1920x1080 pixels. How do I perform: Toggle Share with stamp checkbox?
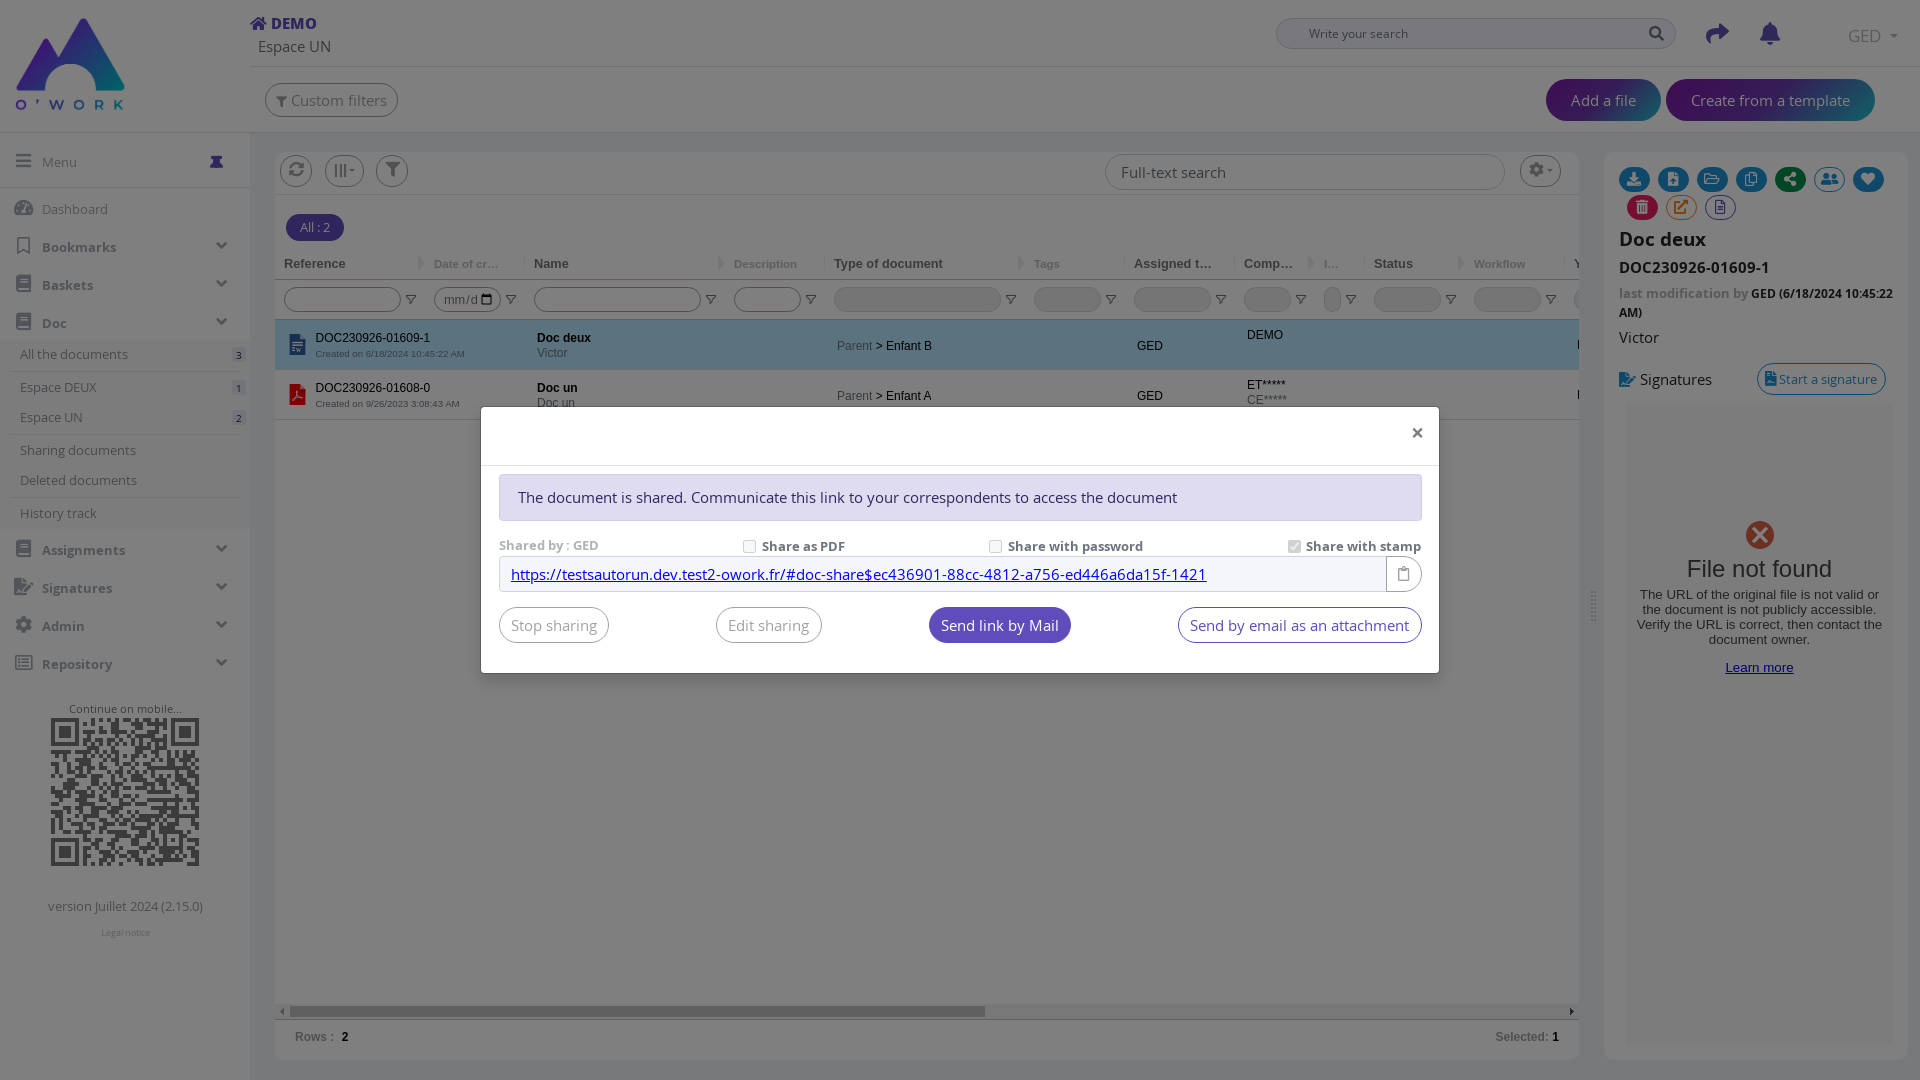coord(1294,547)
